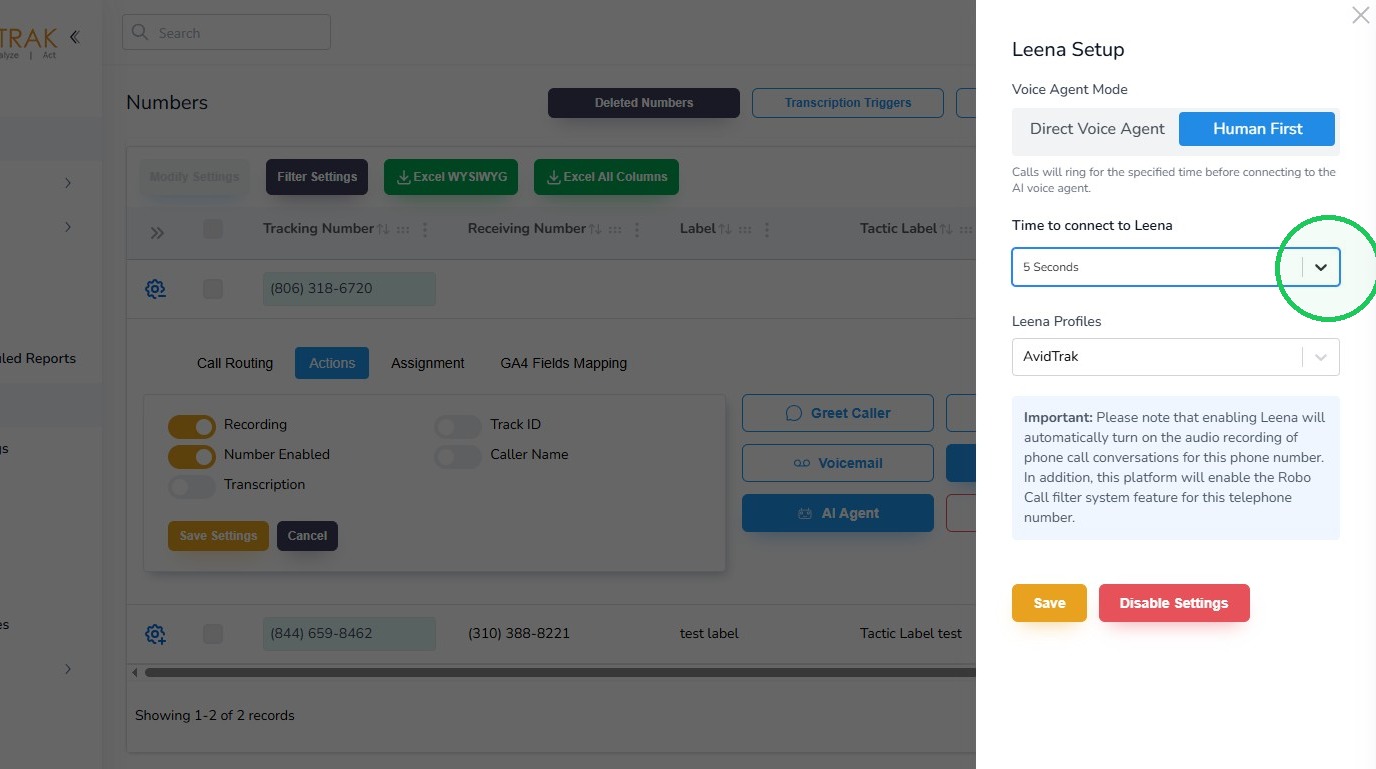The width and height of the screenshot is (1376, 769).
Task: Collapse the sidebar with double chevron icon
Action: pos(74,37)
